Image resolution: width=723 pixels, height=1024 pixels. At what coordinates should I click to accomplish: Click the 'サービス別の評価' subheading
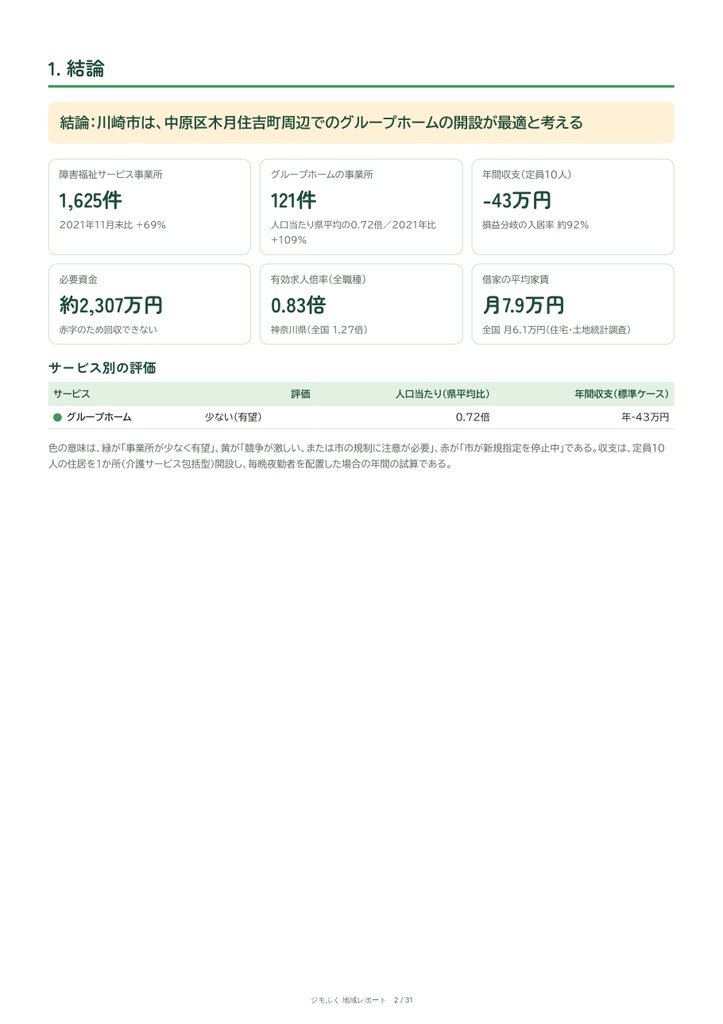click(x=102, y=368)
